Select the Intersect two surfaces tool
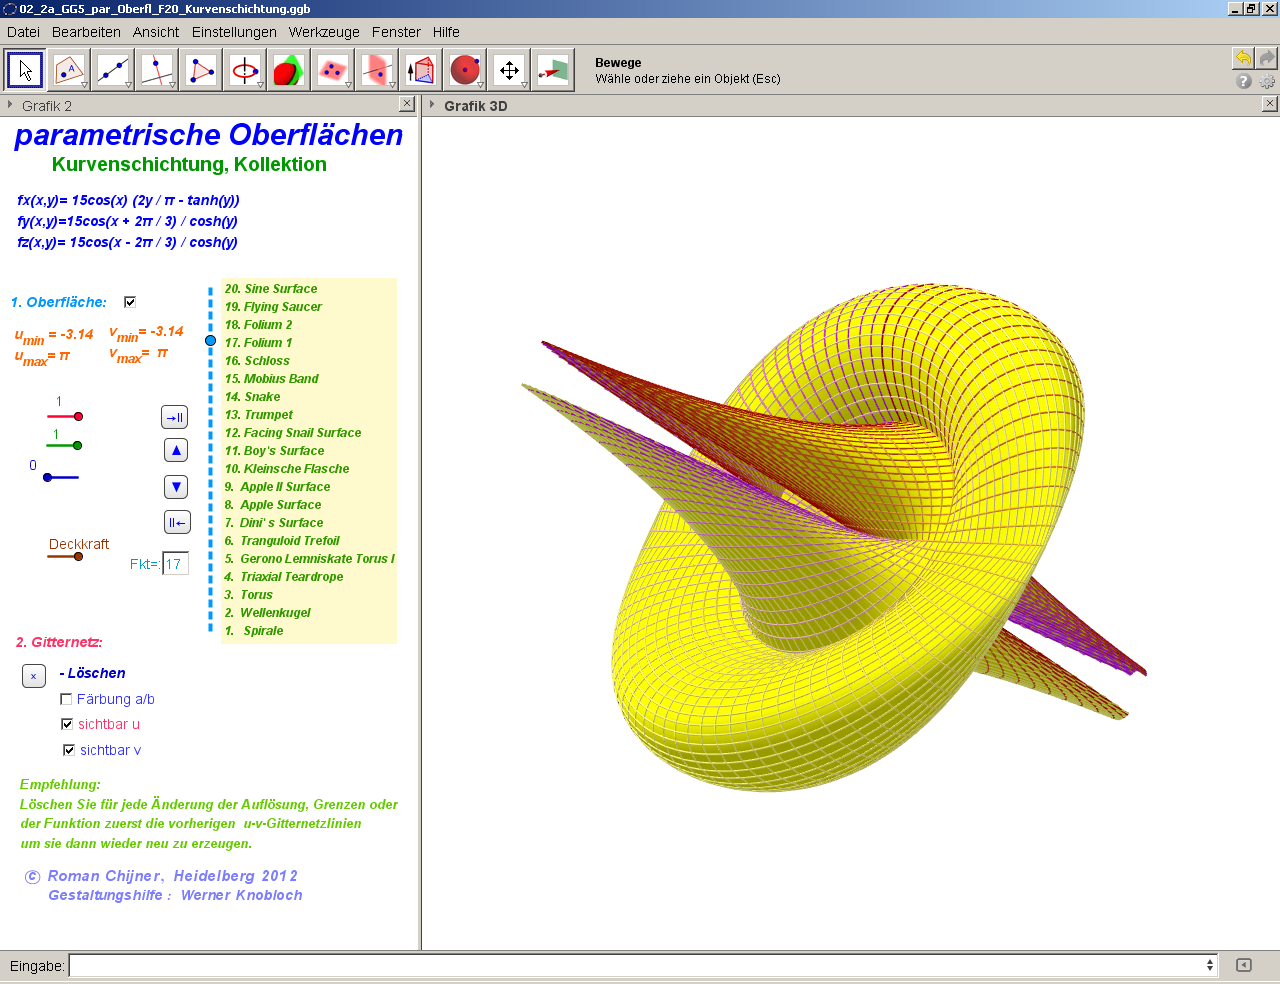The width and height of the screenshot is (1280, 984). (x=289, y=70)
